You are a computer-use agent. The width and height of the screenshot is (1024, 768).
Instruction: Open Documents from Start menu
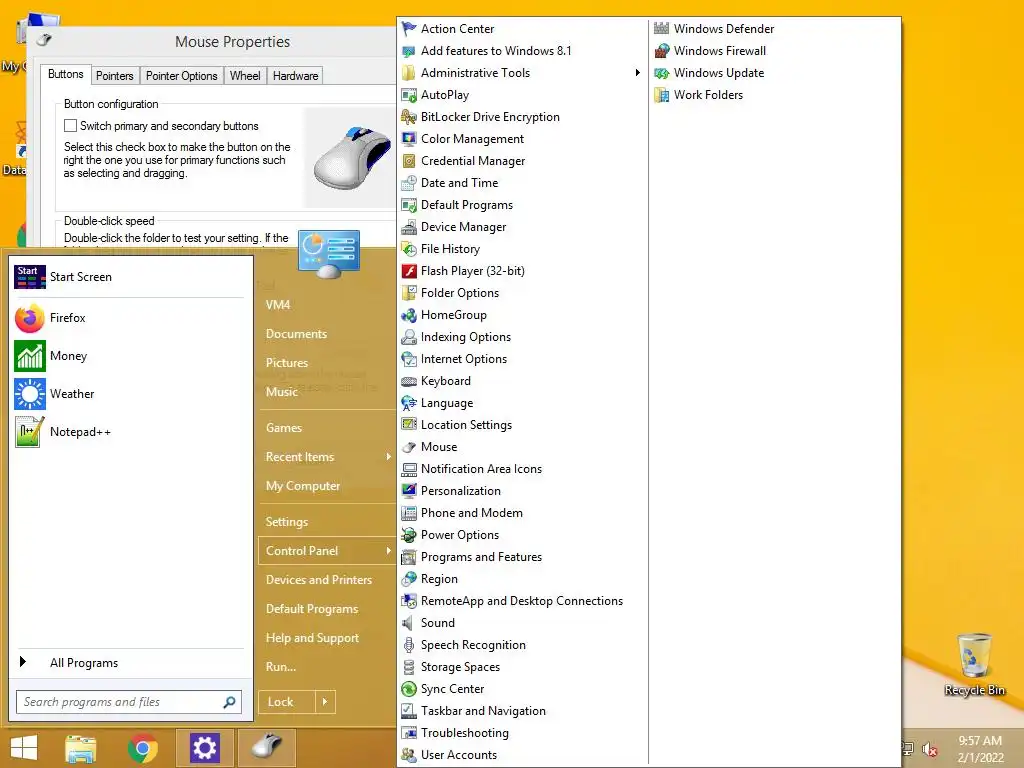click(x=296, y=334)
